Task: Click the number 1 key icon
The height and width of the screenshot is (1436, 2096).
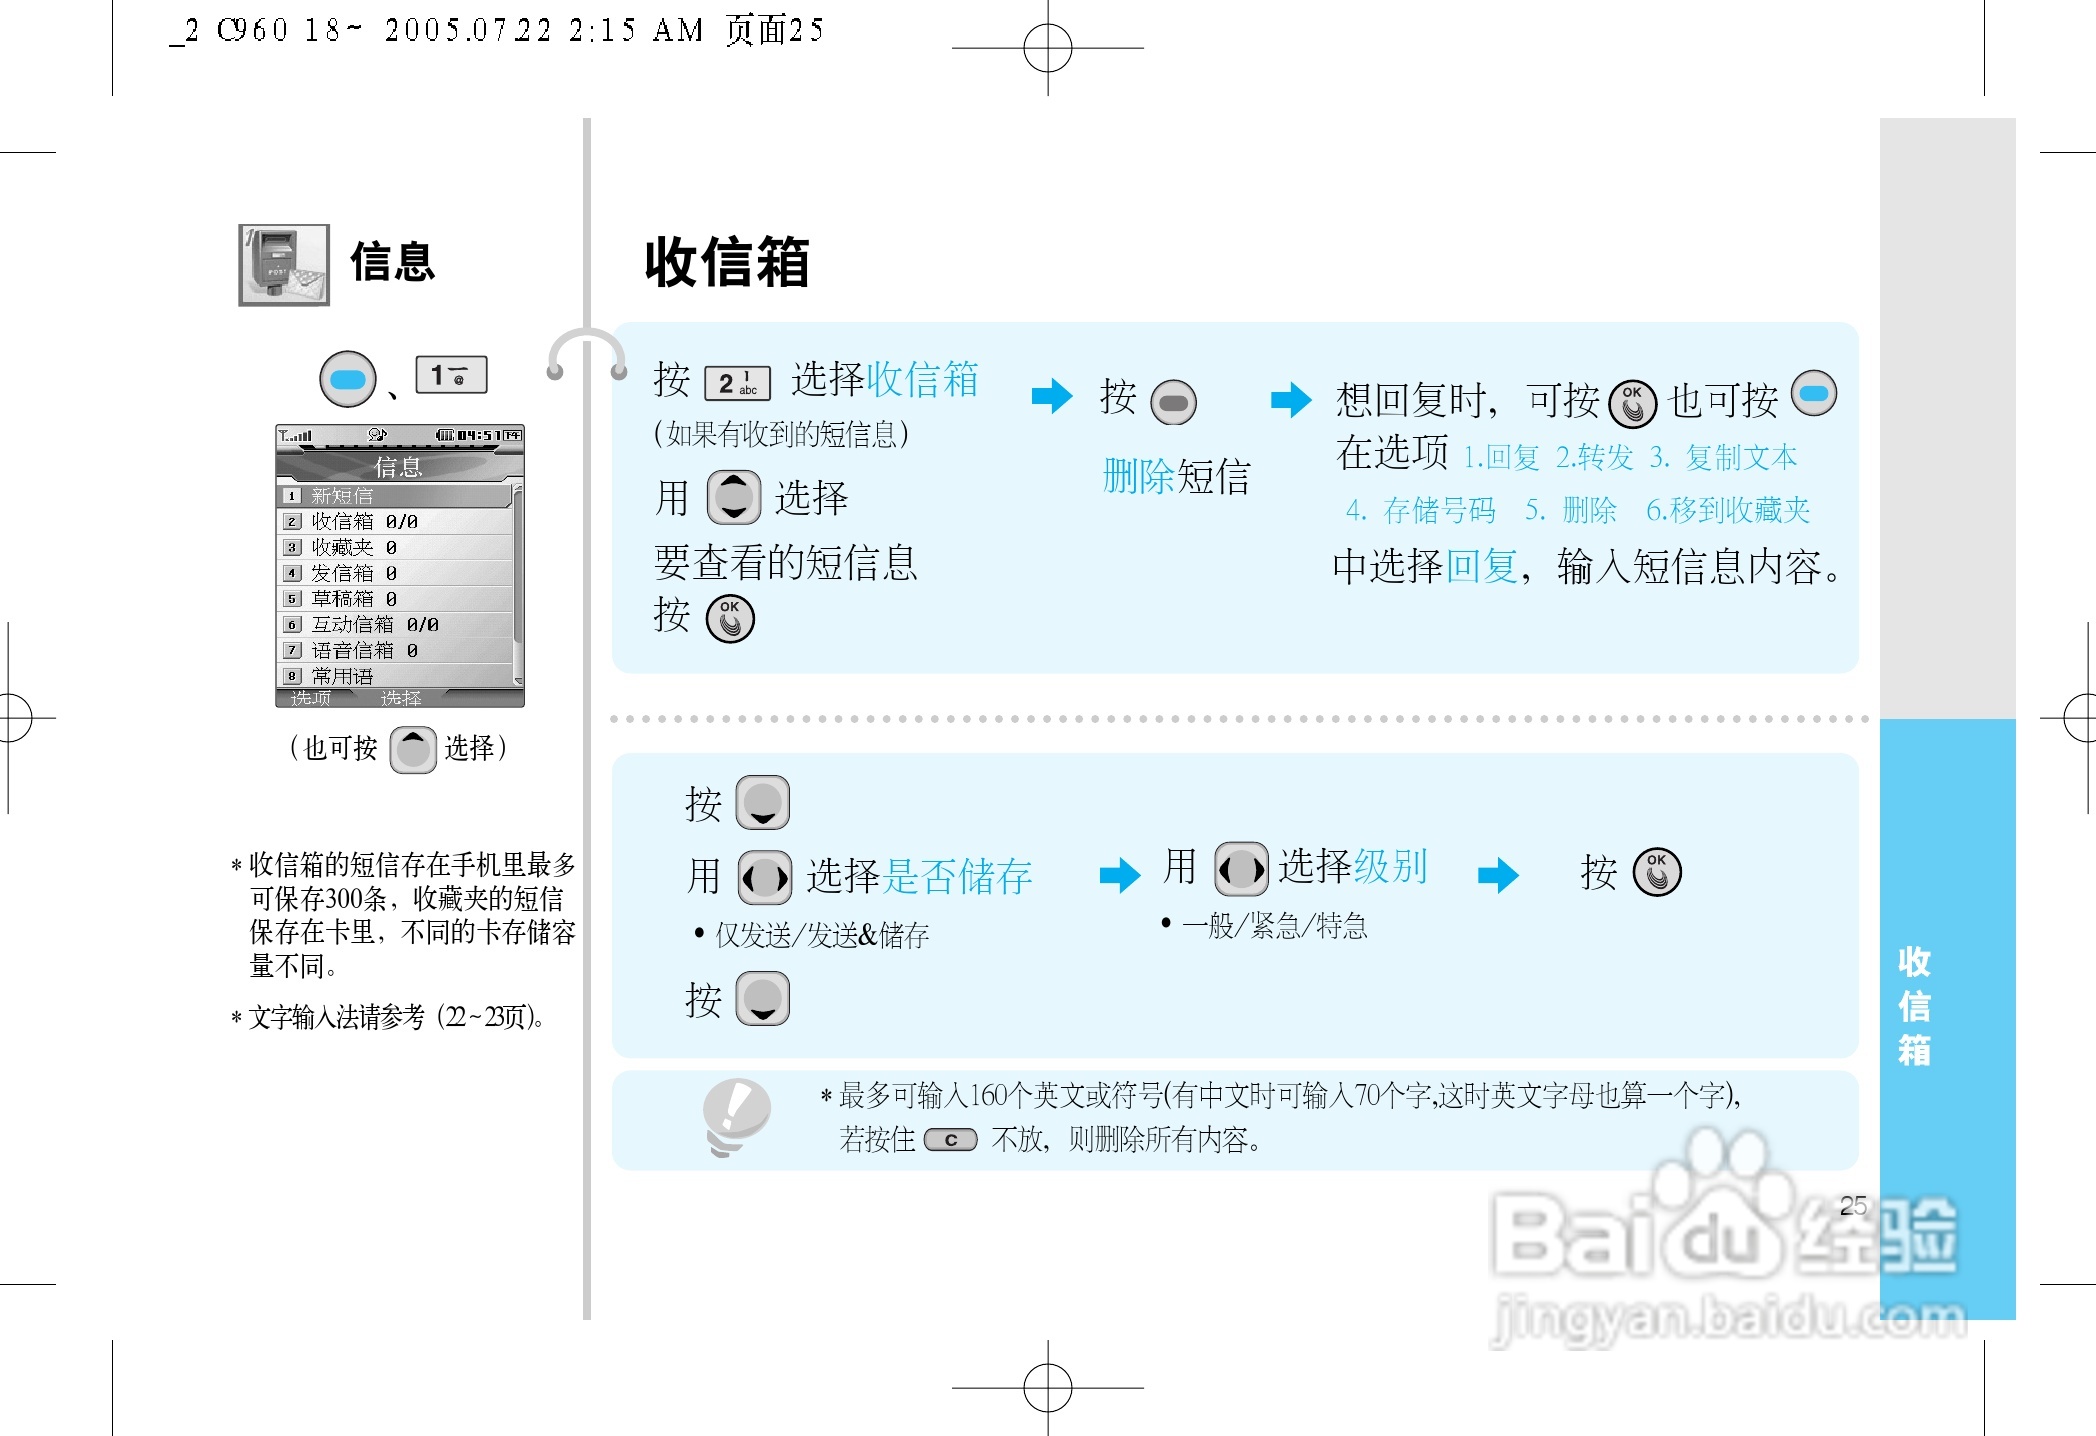Action: click(451, 375)
